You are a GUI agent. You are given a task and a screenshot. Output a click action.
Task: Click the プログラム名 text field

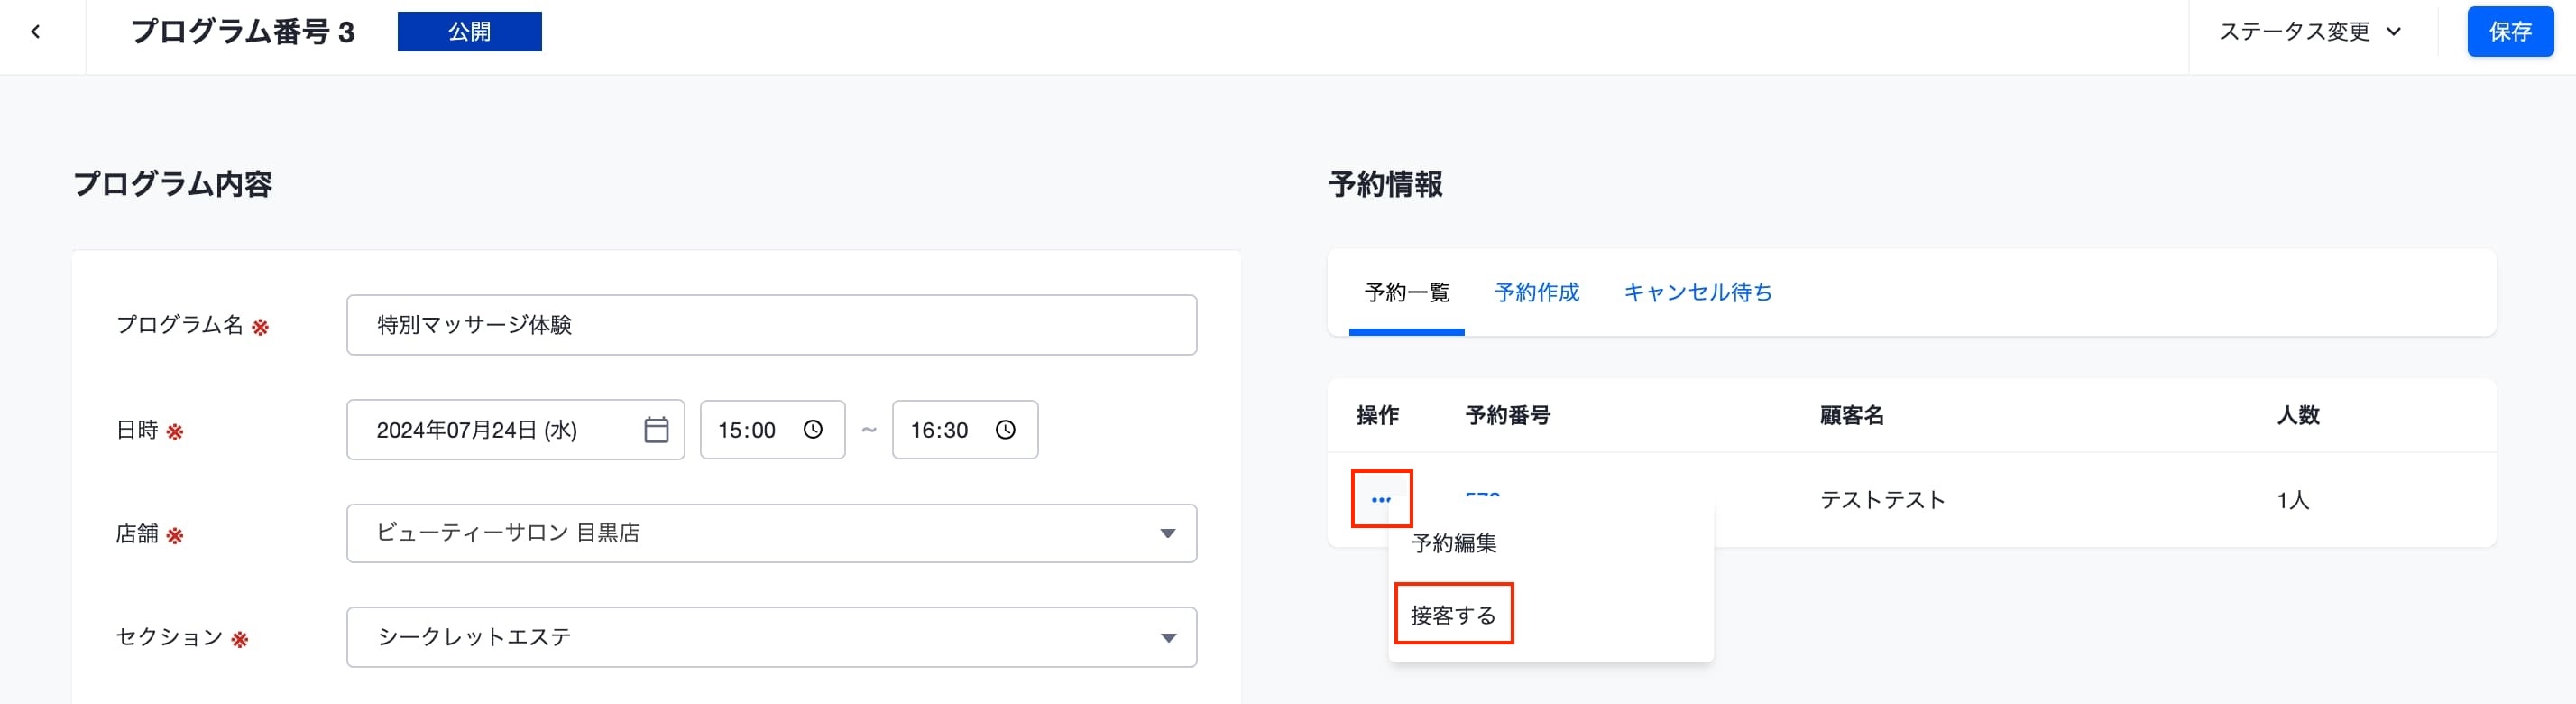pos(771,325)
